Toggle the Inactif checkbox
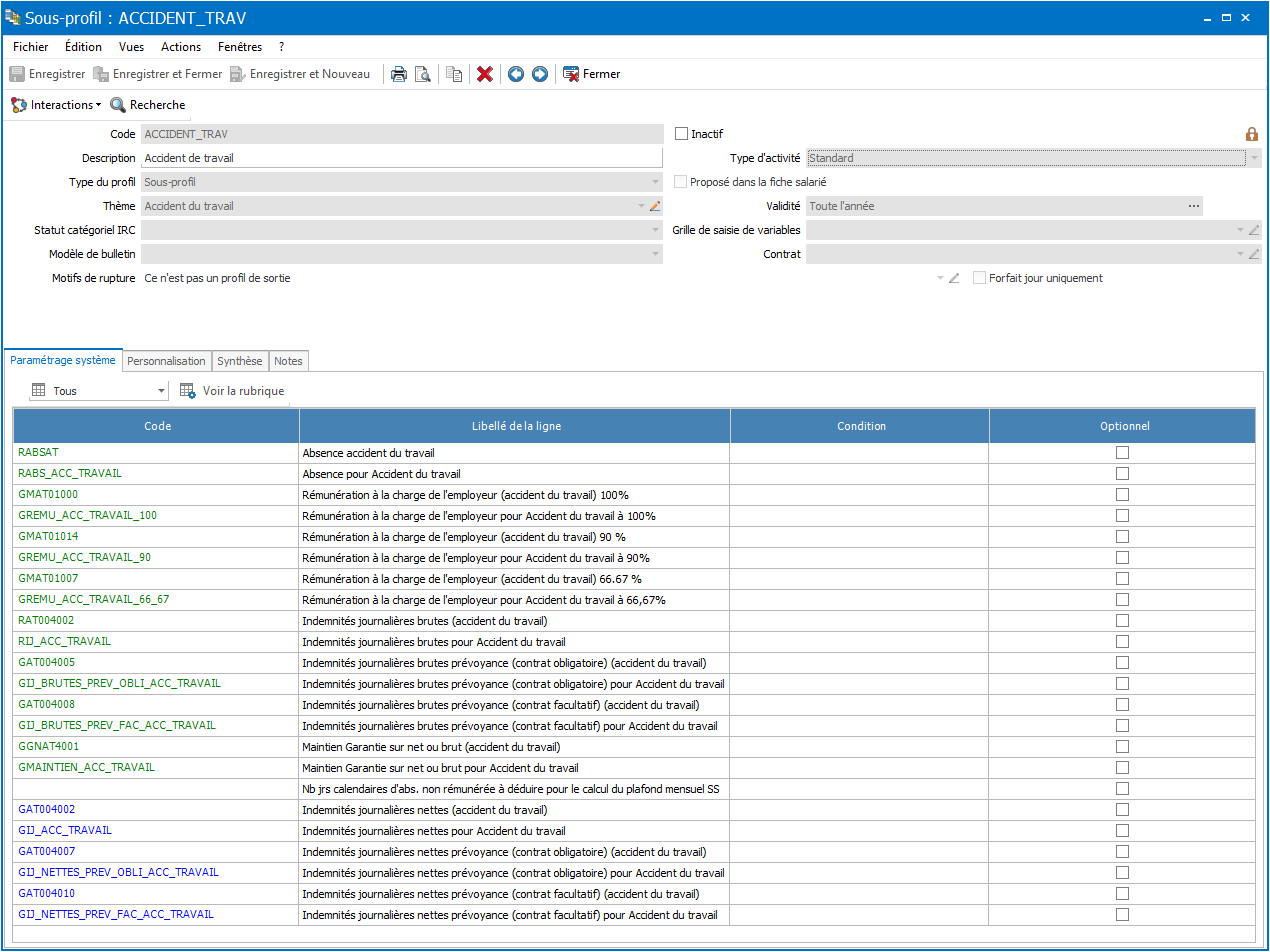Screen dimensions: 1270x952 click(682, 134)
